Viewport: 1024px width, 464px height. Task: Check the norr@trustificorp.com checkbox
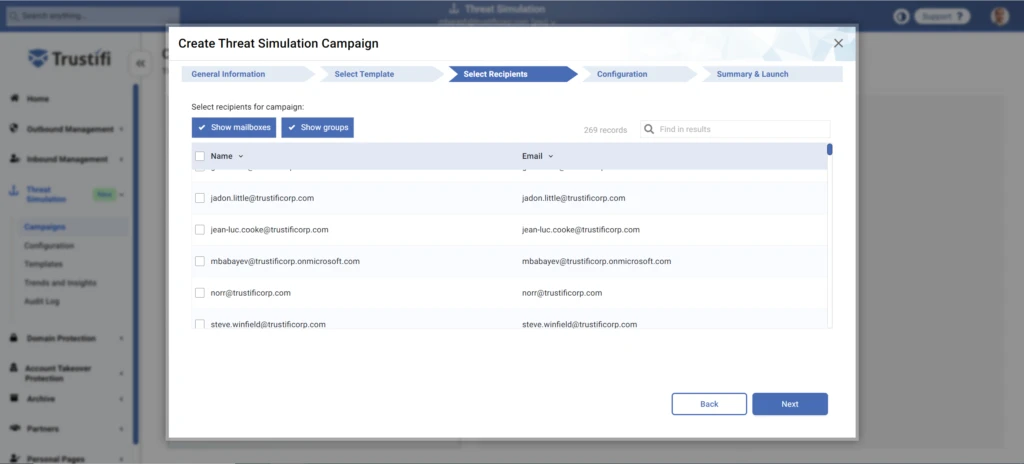200,293
